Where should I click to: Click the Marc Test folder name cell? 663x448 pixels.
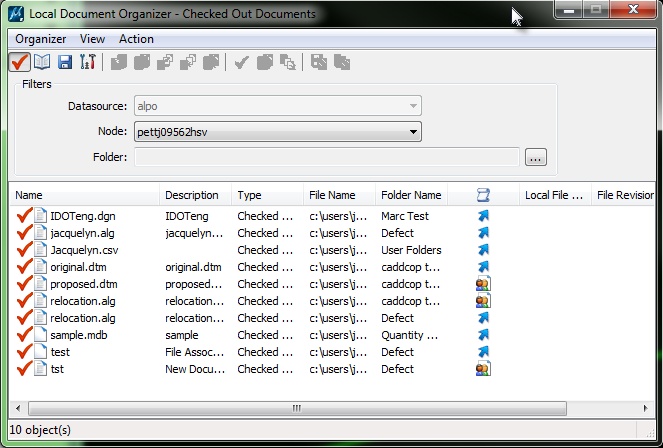click(x=405, y=216)
